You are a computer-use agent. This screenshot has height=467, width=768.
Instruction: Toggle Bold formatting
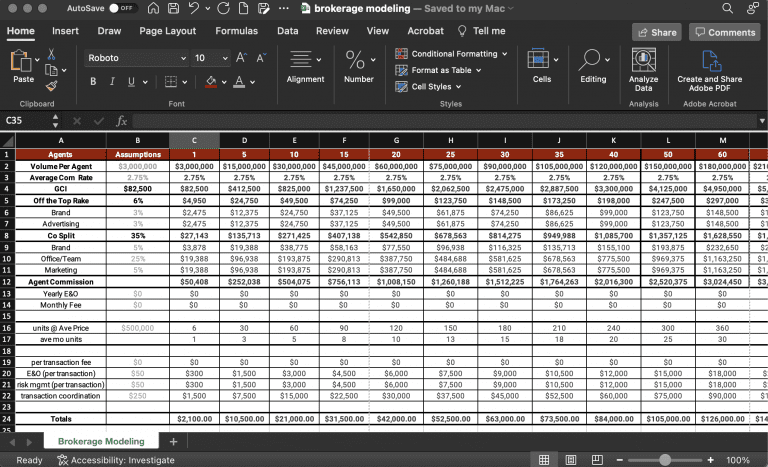coord(93,82)
